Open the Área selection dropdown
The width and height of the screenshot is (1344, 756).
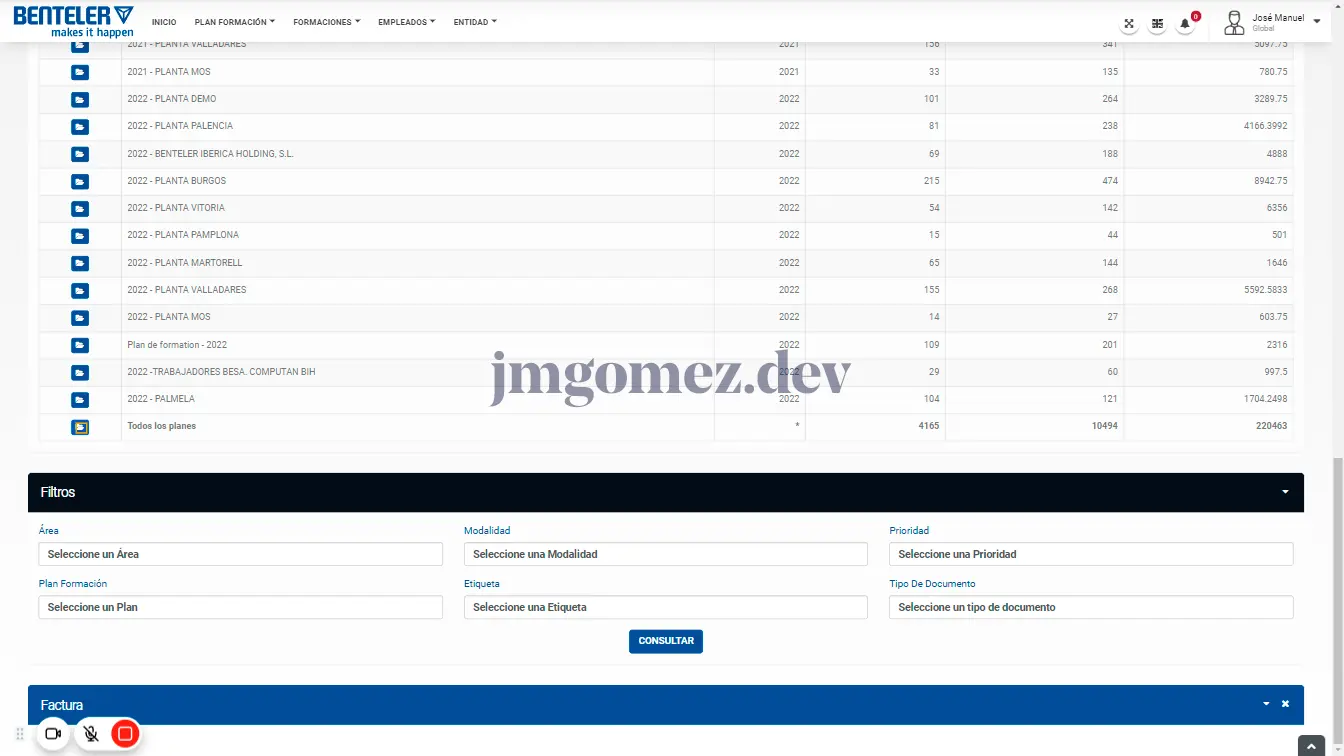tap(240, 554)
